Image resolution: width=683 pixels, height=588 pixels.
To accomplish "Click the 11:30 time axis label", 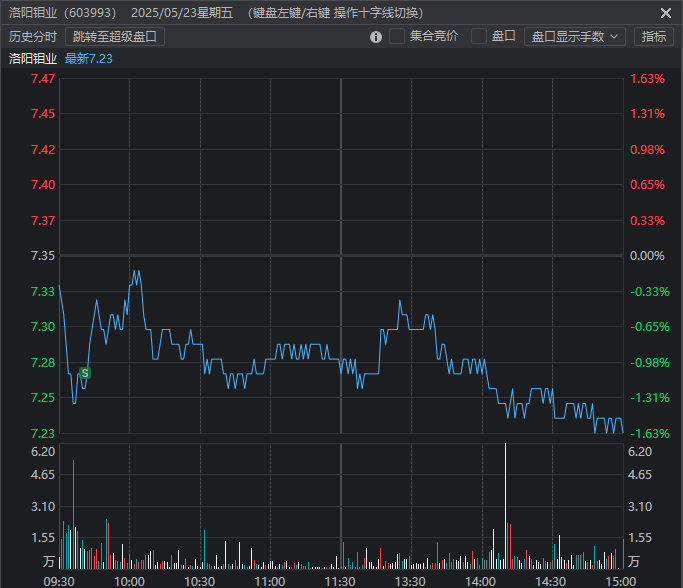I will [340, 580].
